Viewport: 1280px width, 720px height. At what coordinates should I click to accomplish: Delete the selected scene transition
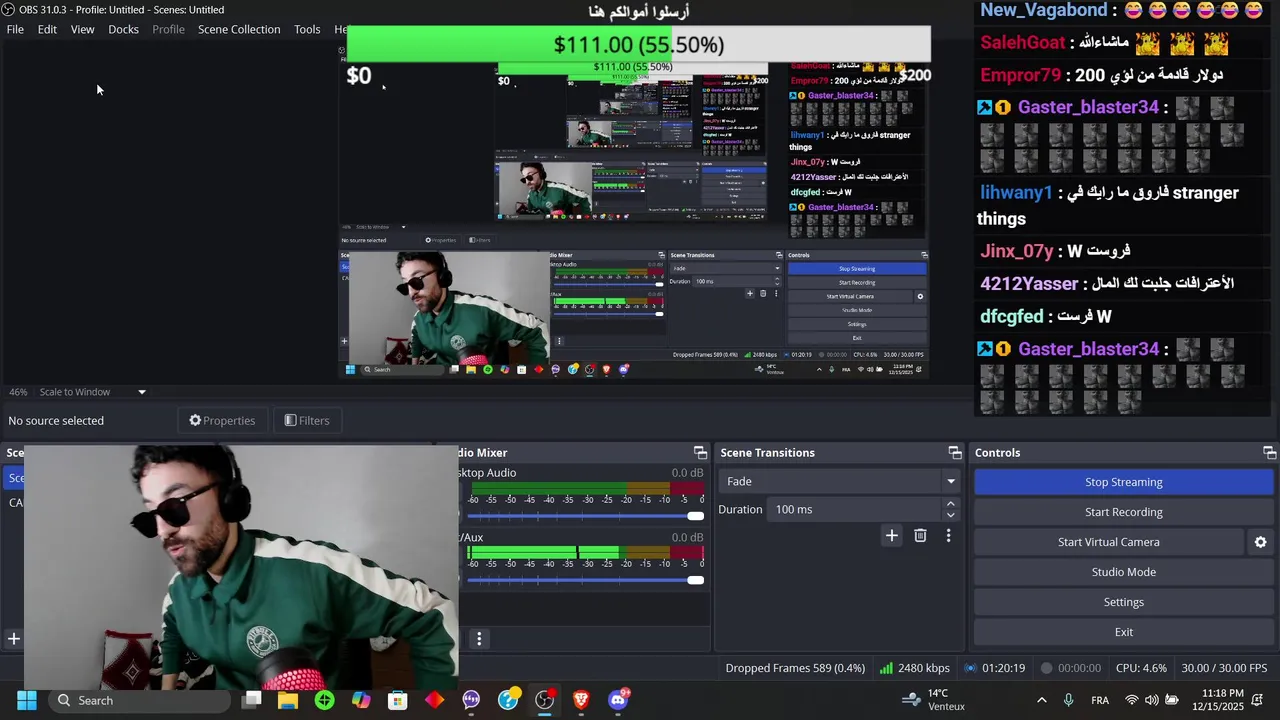[x=920, y=536]
